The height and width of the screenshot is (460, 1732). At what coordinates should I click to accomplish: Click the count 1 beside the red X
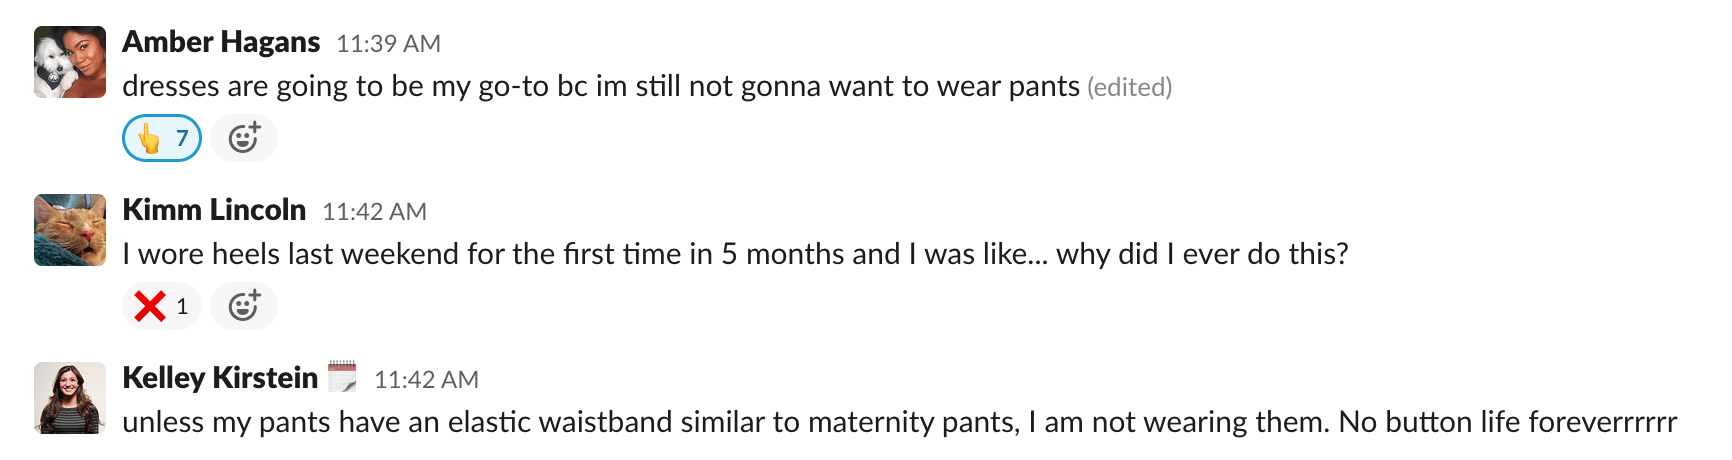point(182,306)
